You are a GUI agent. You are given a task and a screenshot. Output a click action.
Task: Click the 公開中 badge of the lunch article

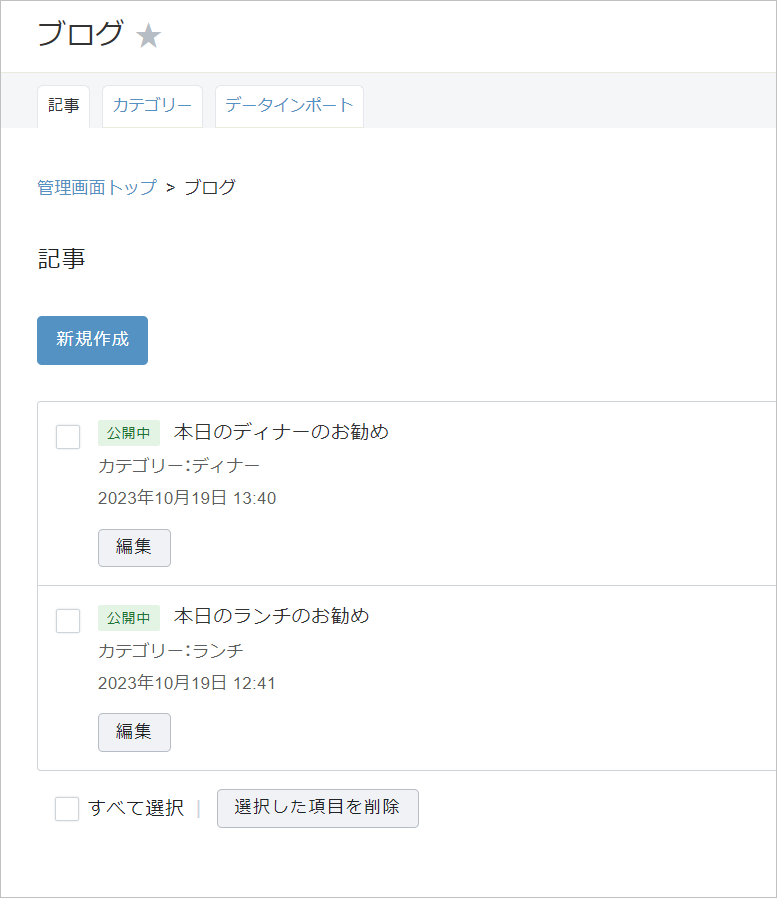(x=128, y=618)
